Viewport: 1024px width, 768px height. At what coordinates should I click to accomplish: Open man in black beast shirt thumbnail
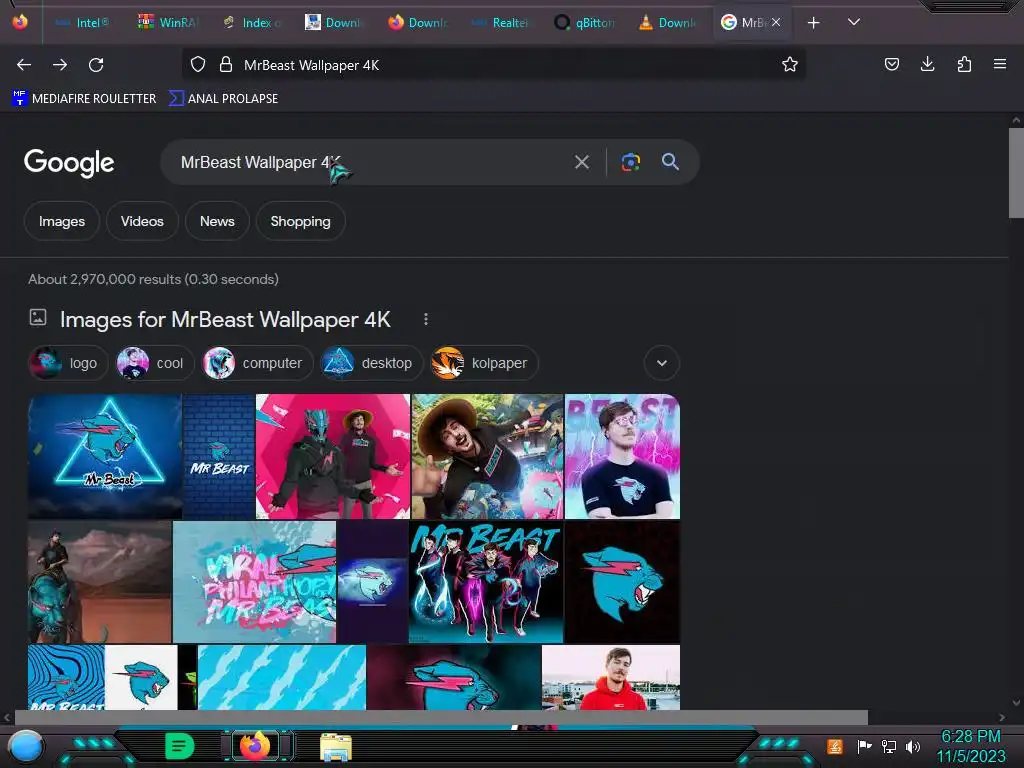[x=622, y=456]
